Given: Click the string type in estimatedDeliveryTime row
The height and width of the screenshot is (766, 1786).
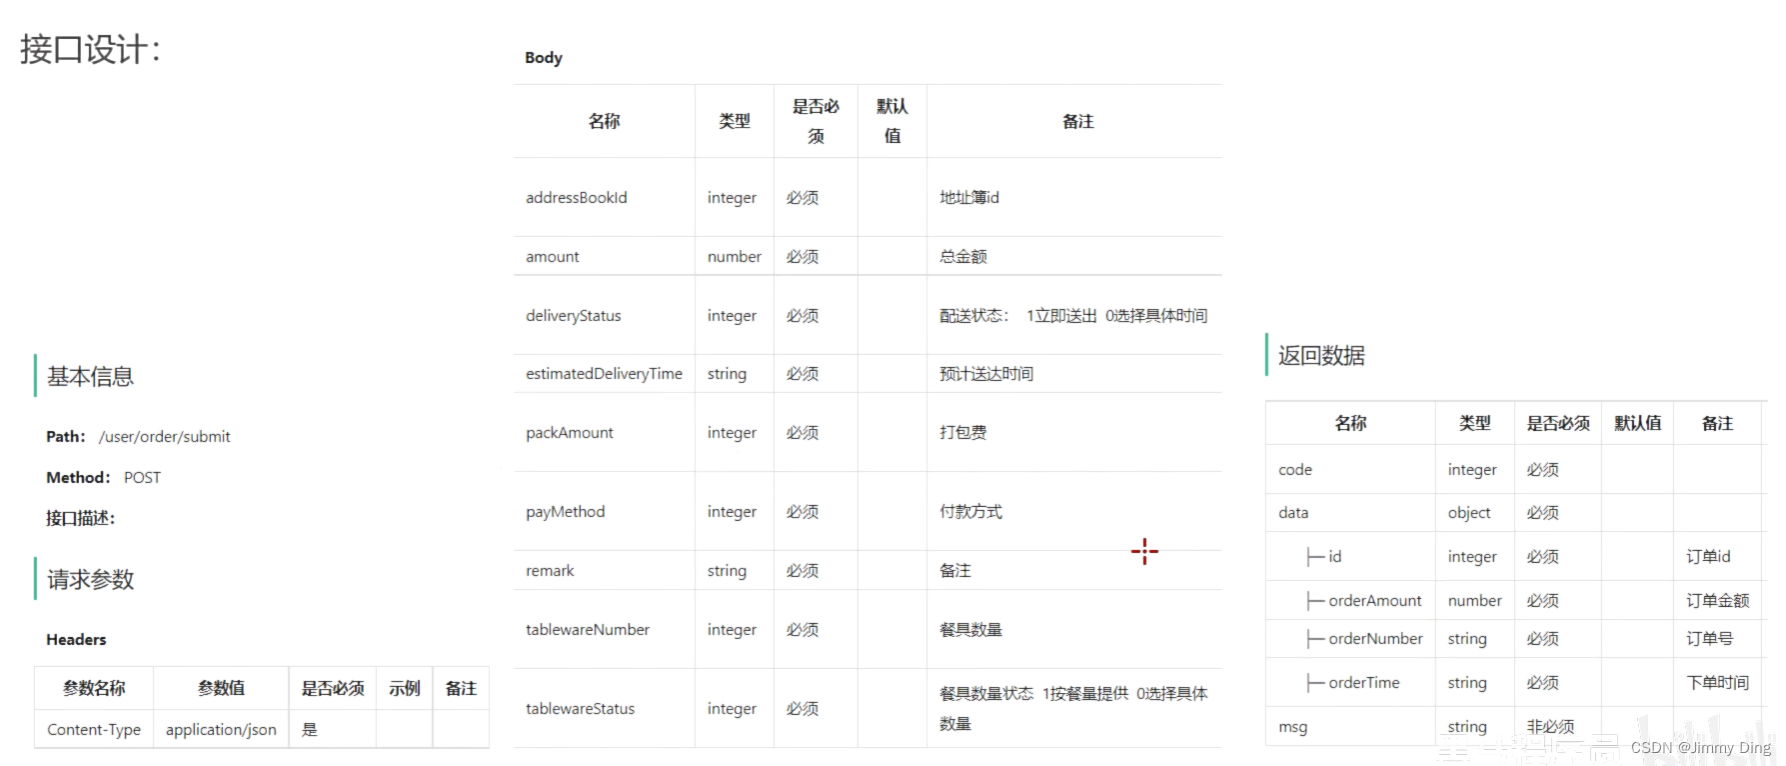Looking at the screenshot, I should [727, 373].
